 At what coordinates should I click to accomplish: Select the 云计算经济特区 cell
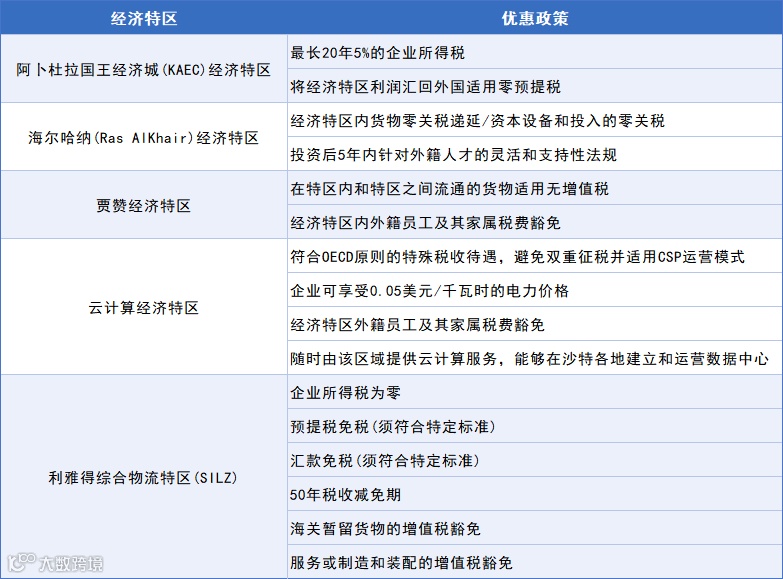[144, 307]
